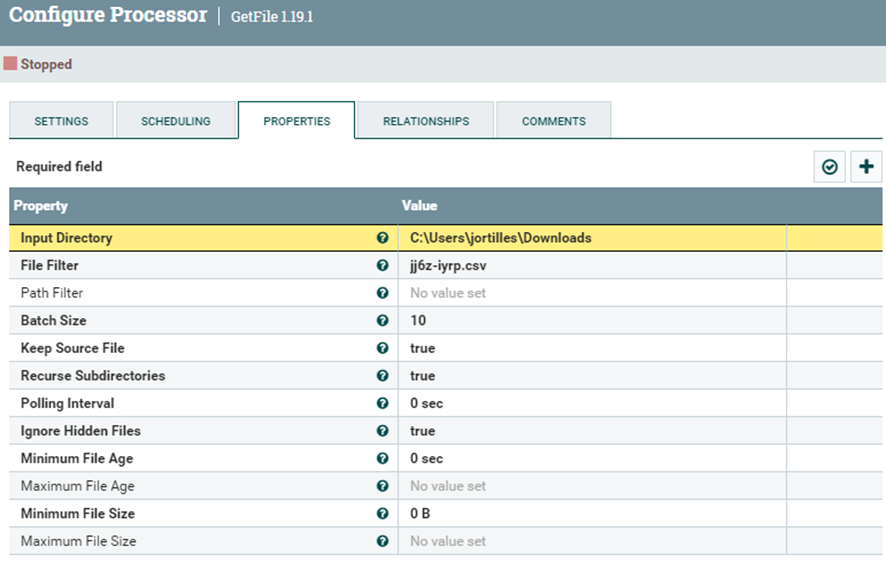Select the File Filter property name
Image resolution: width=886 pixels, height=570 pixels.
tap(50, 266)
